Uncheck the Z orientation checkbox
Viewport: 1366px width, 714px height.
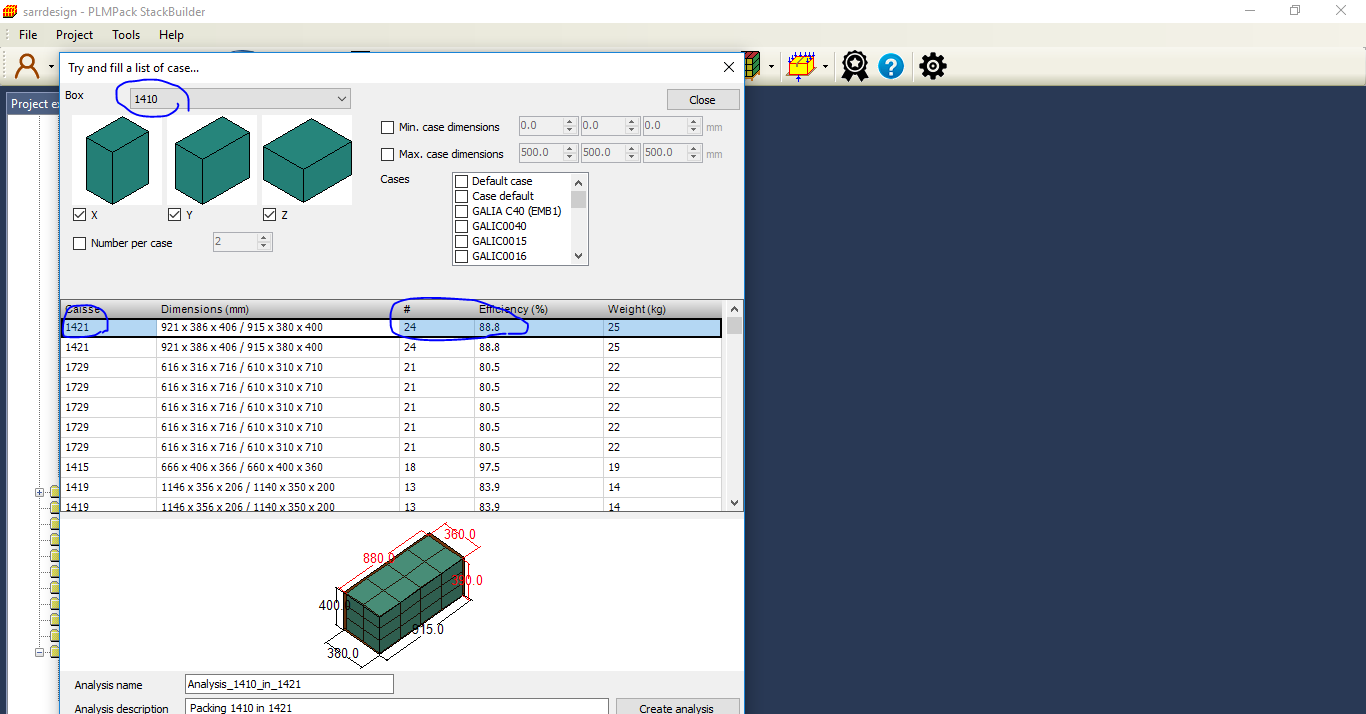click(270, 215)
